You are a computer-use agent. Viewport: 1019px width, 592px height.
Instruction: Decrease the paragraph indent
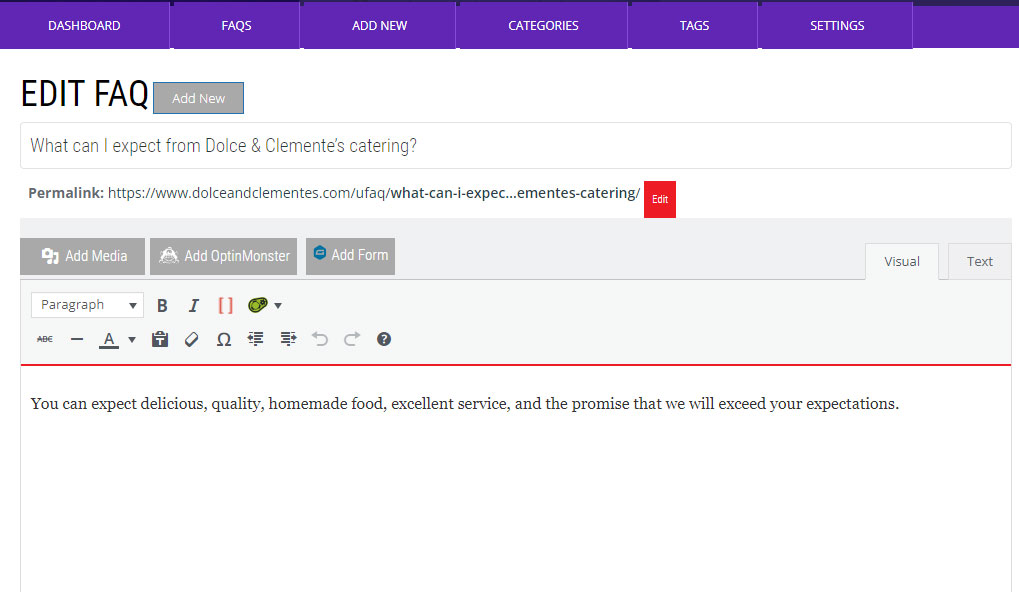[255, 339]
